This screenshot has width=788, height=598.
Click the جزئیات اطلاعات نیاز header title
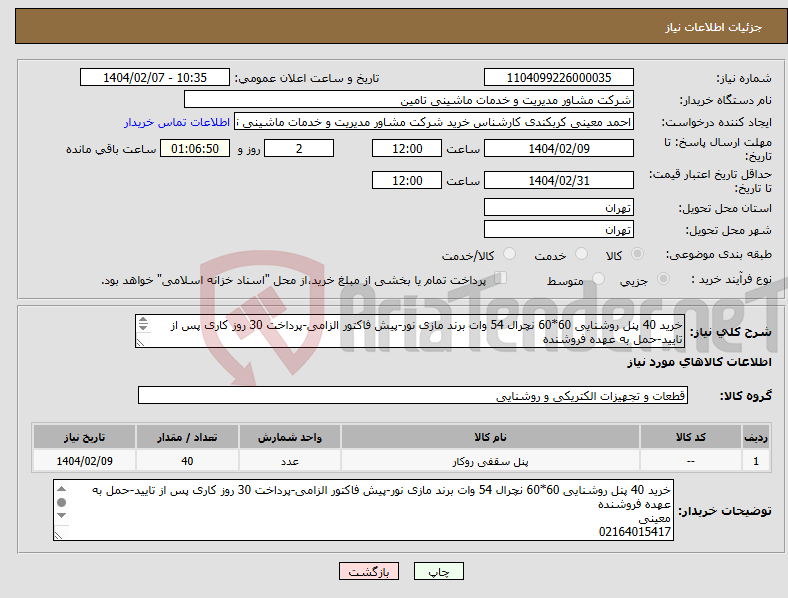[714, 27]
